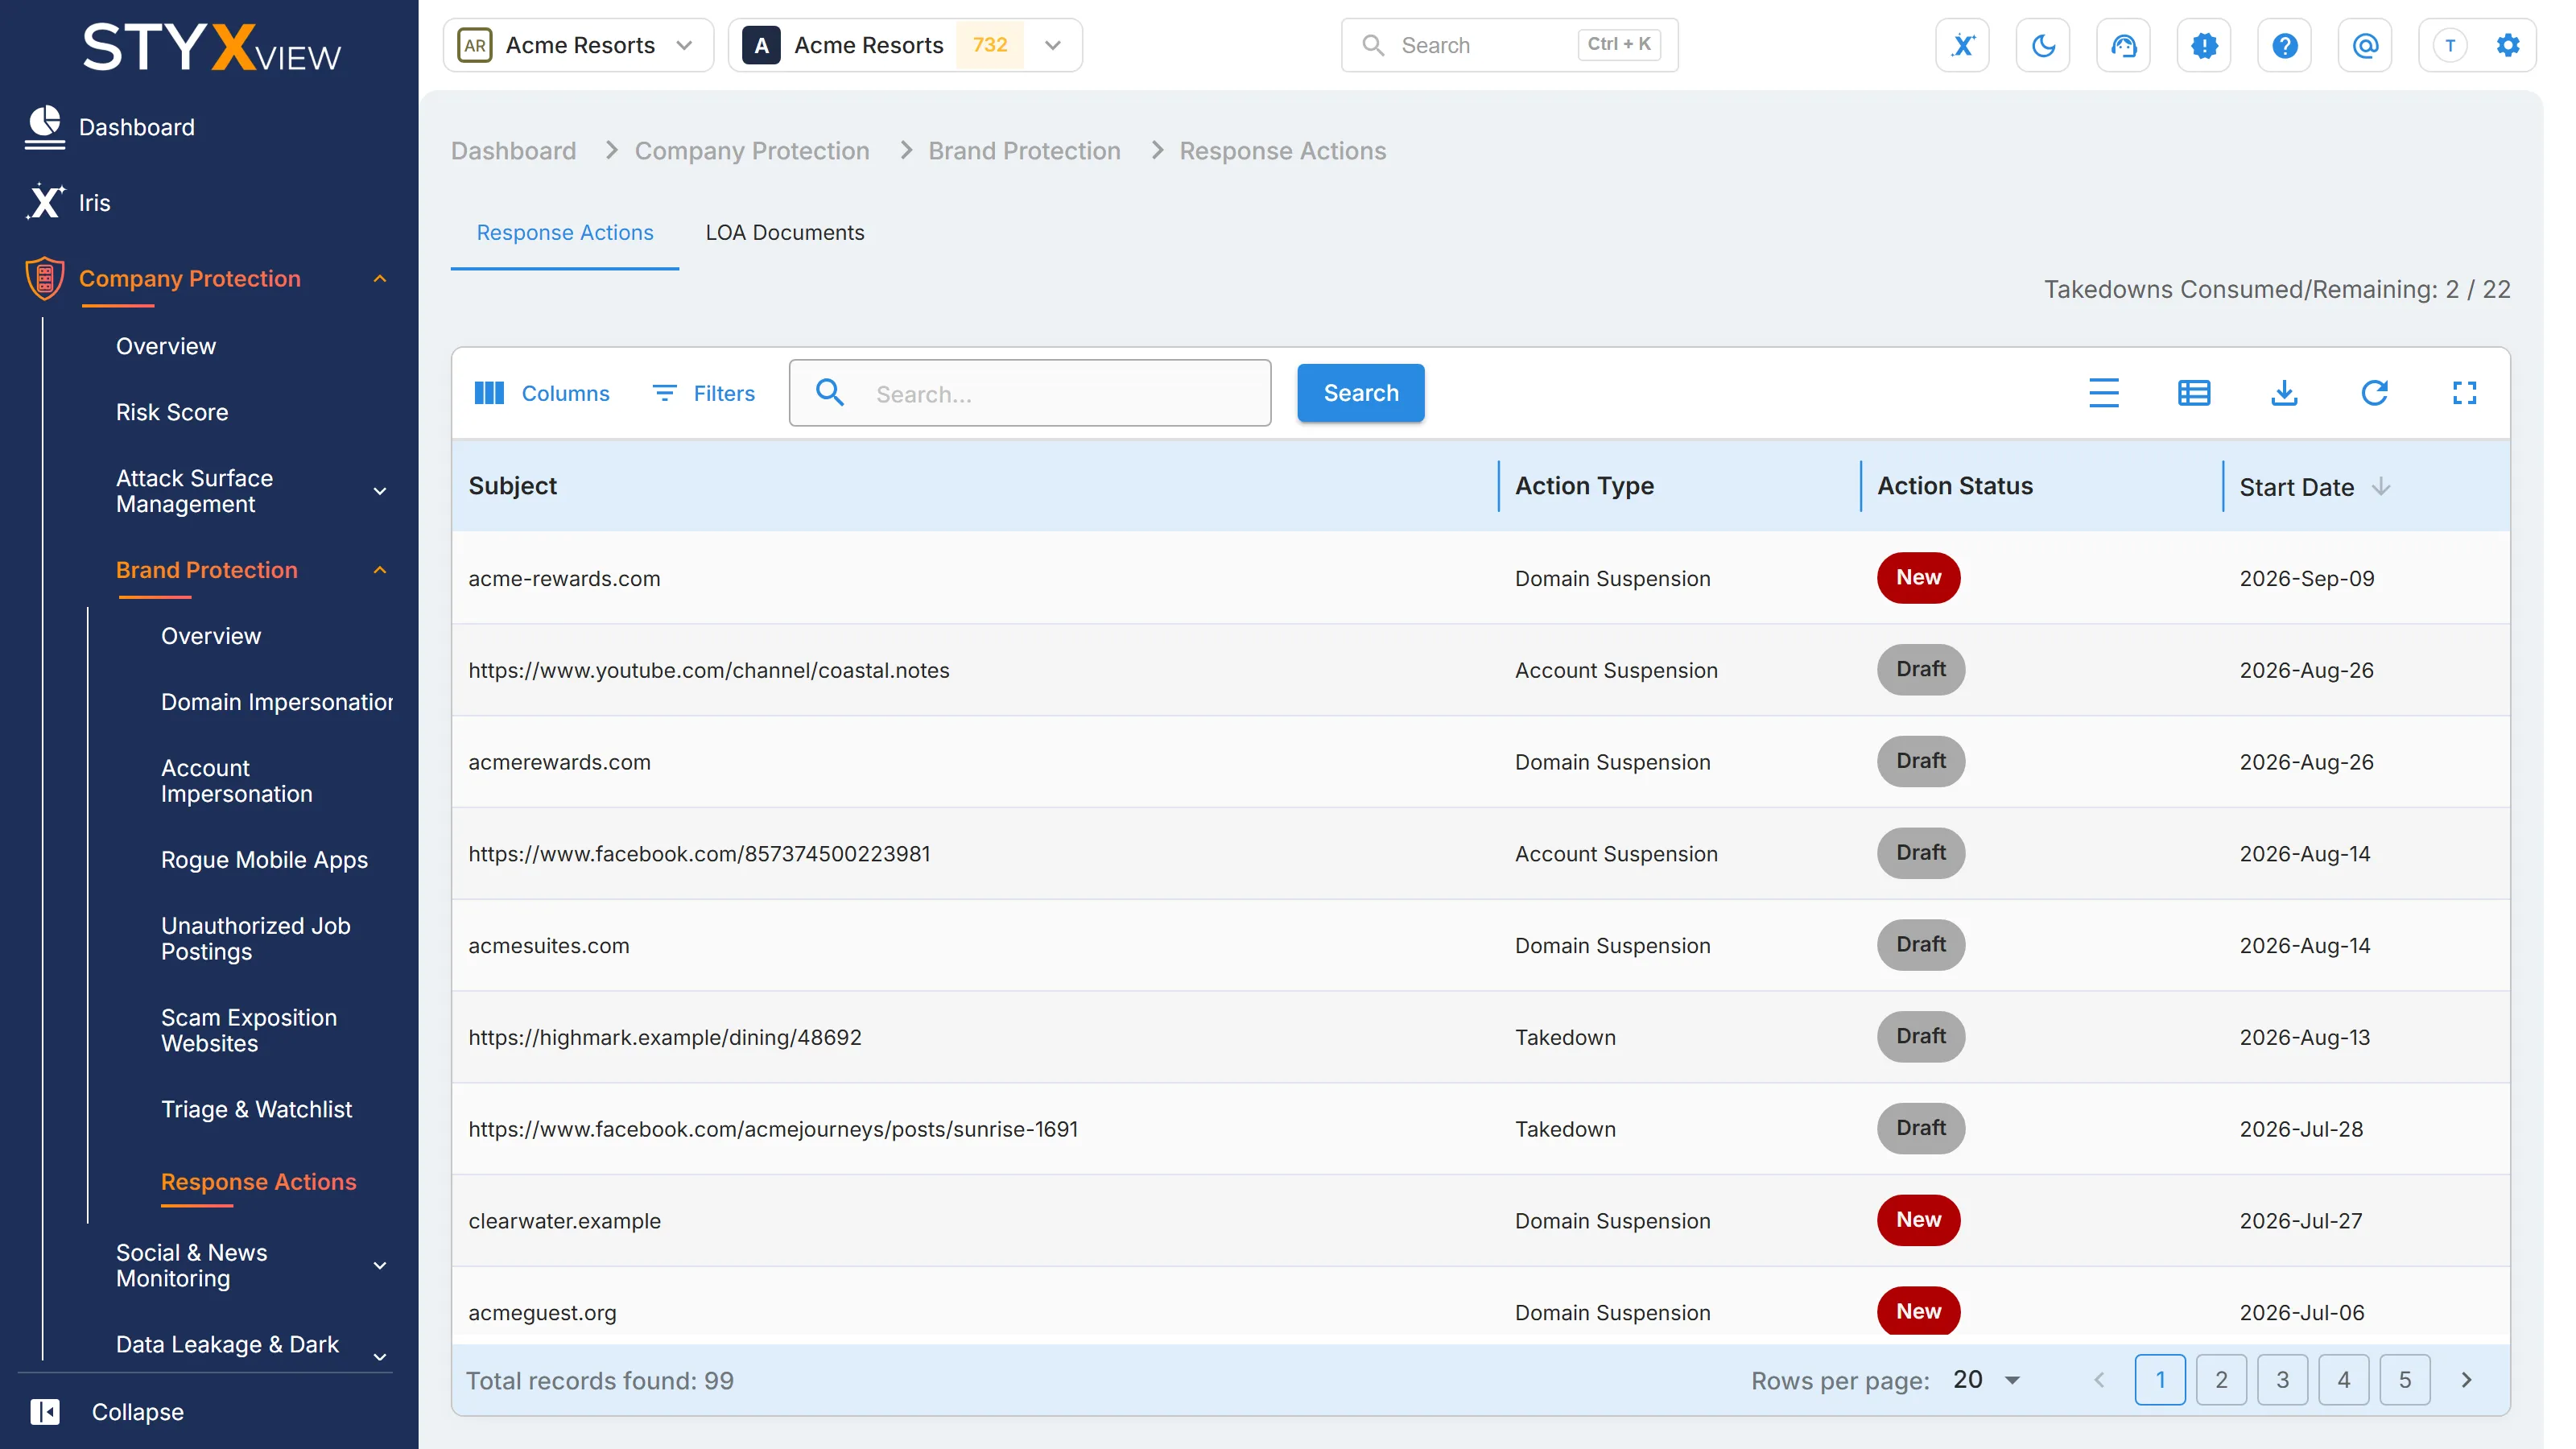2576x1449 pixels.
Task: Open the Acme Resorts organization dropdown
Action: [578, 45]
